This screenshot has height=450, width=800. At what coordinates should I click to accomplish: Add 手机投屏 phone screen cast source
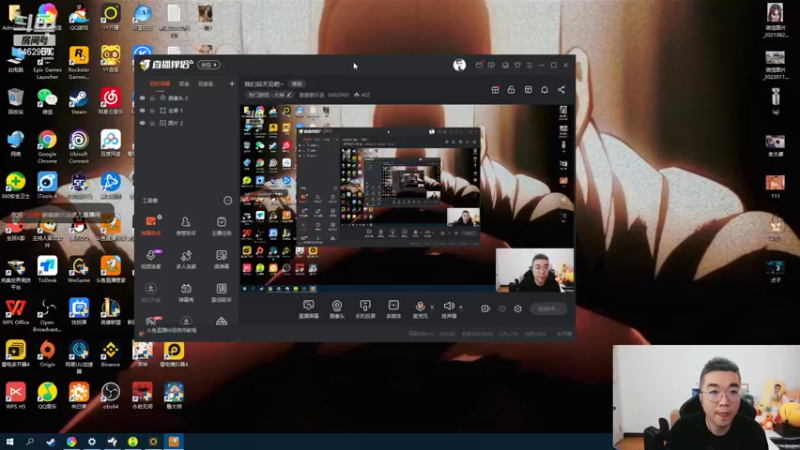coord(365,309)
